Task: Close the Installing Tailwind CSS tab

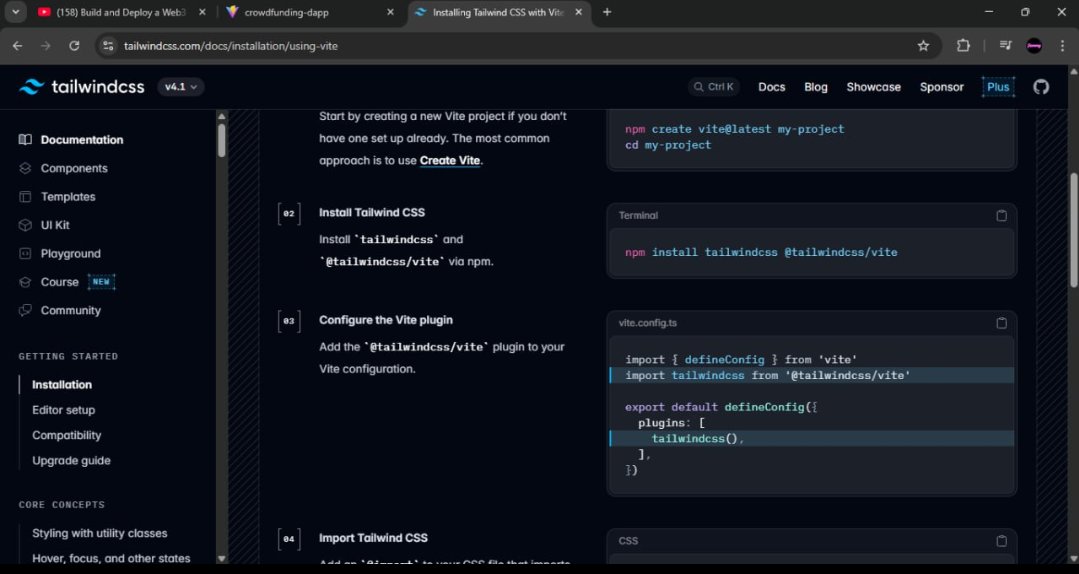Action: point(578,12)
